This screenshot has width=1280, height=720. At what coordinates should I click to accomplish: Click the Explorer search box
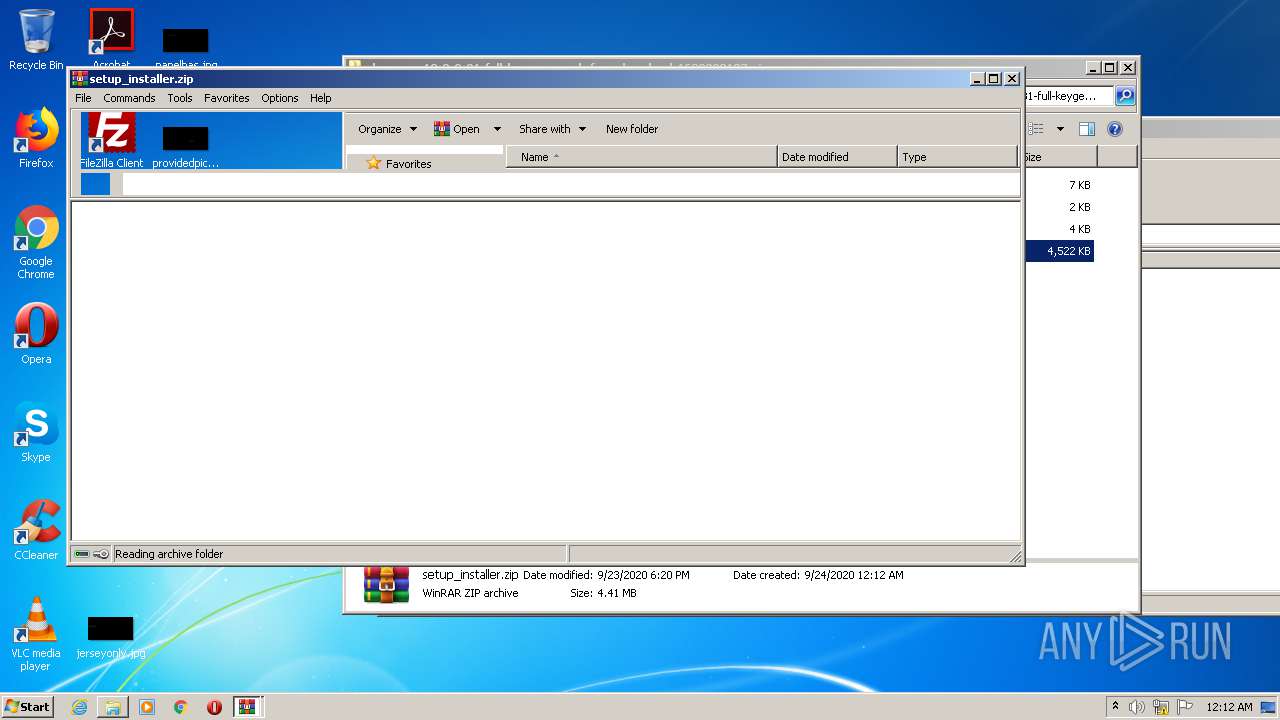pos(1068,96)
